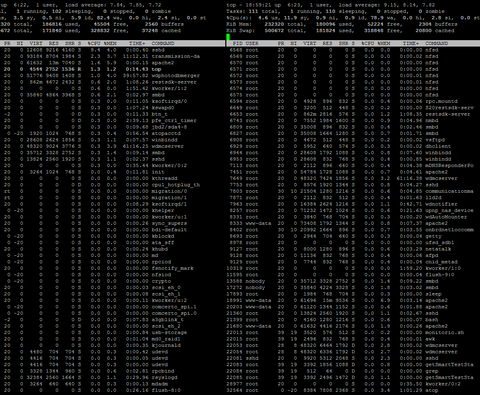
Task: Click the 'a3gblink_t' command
Action: click(x=168, y=320)
